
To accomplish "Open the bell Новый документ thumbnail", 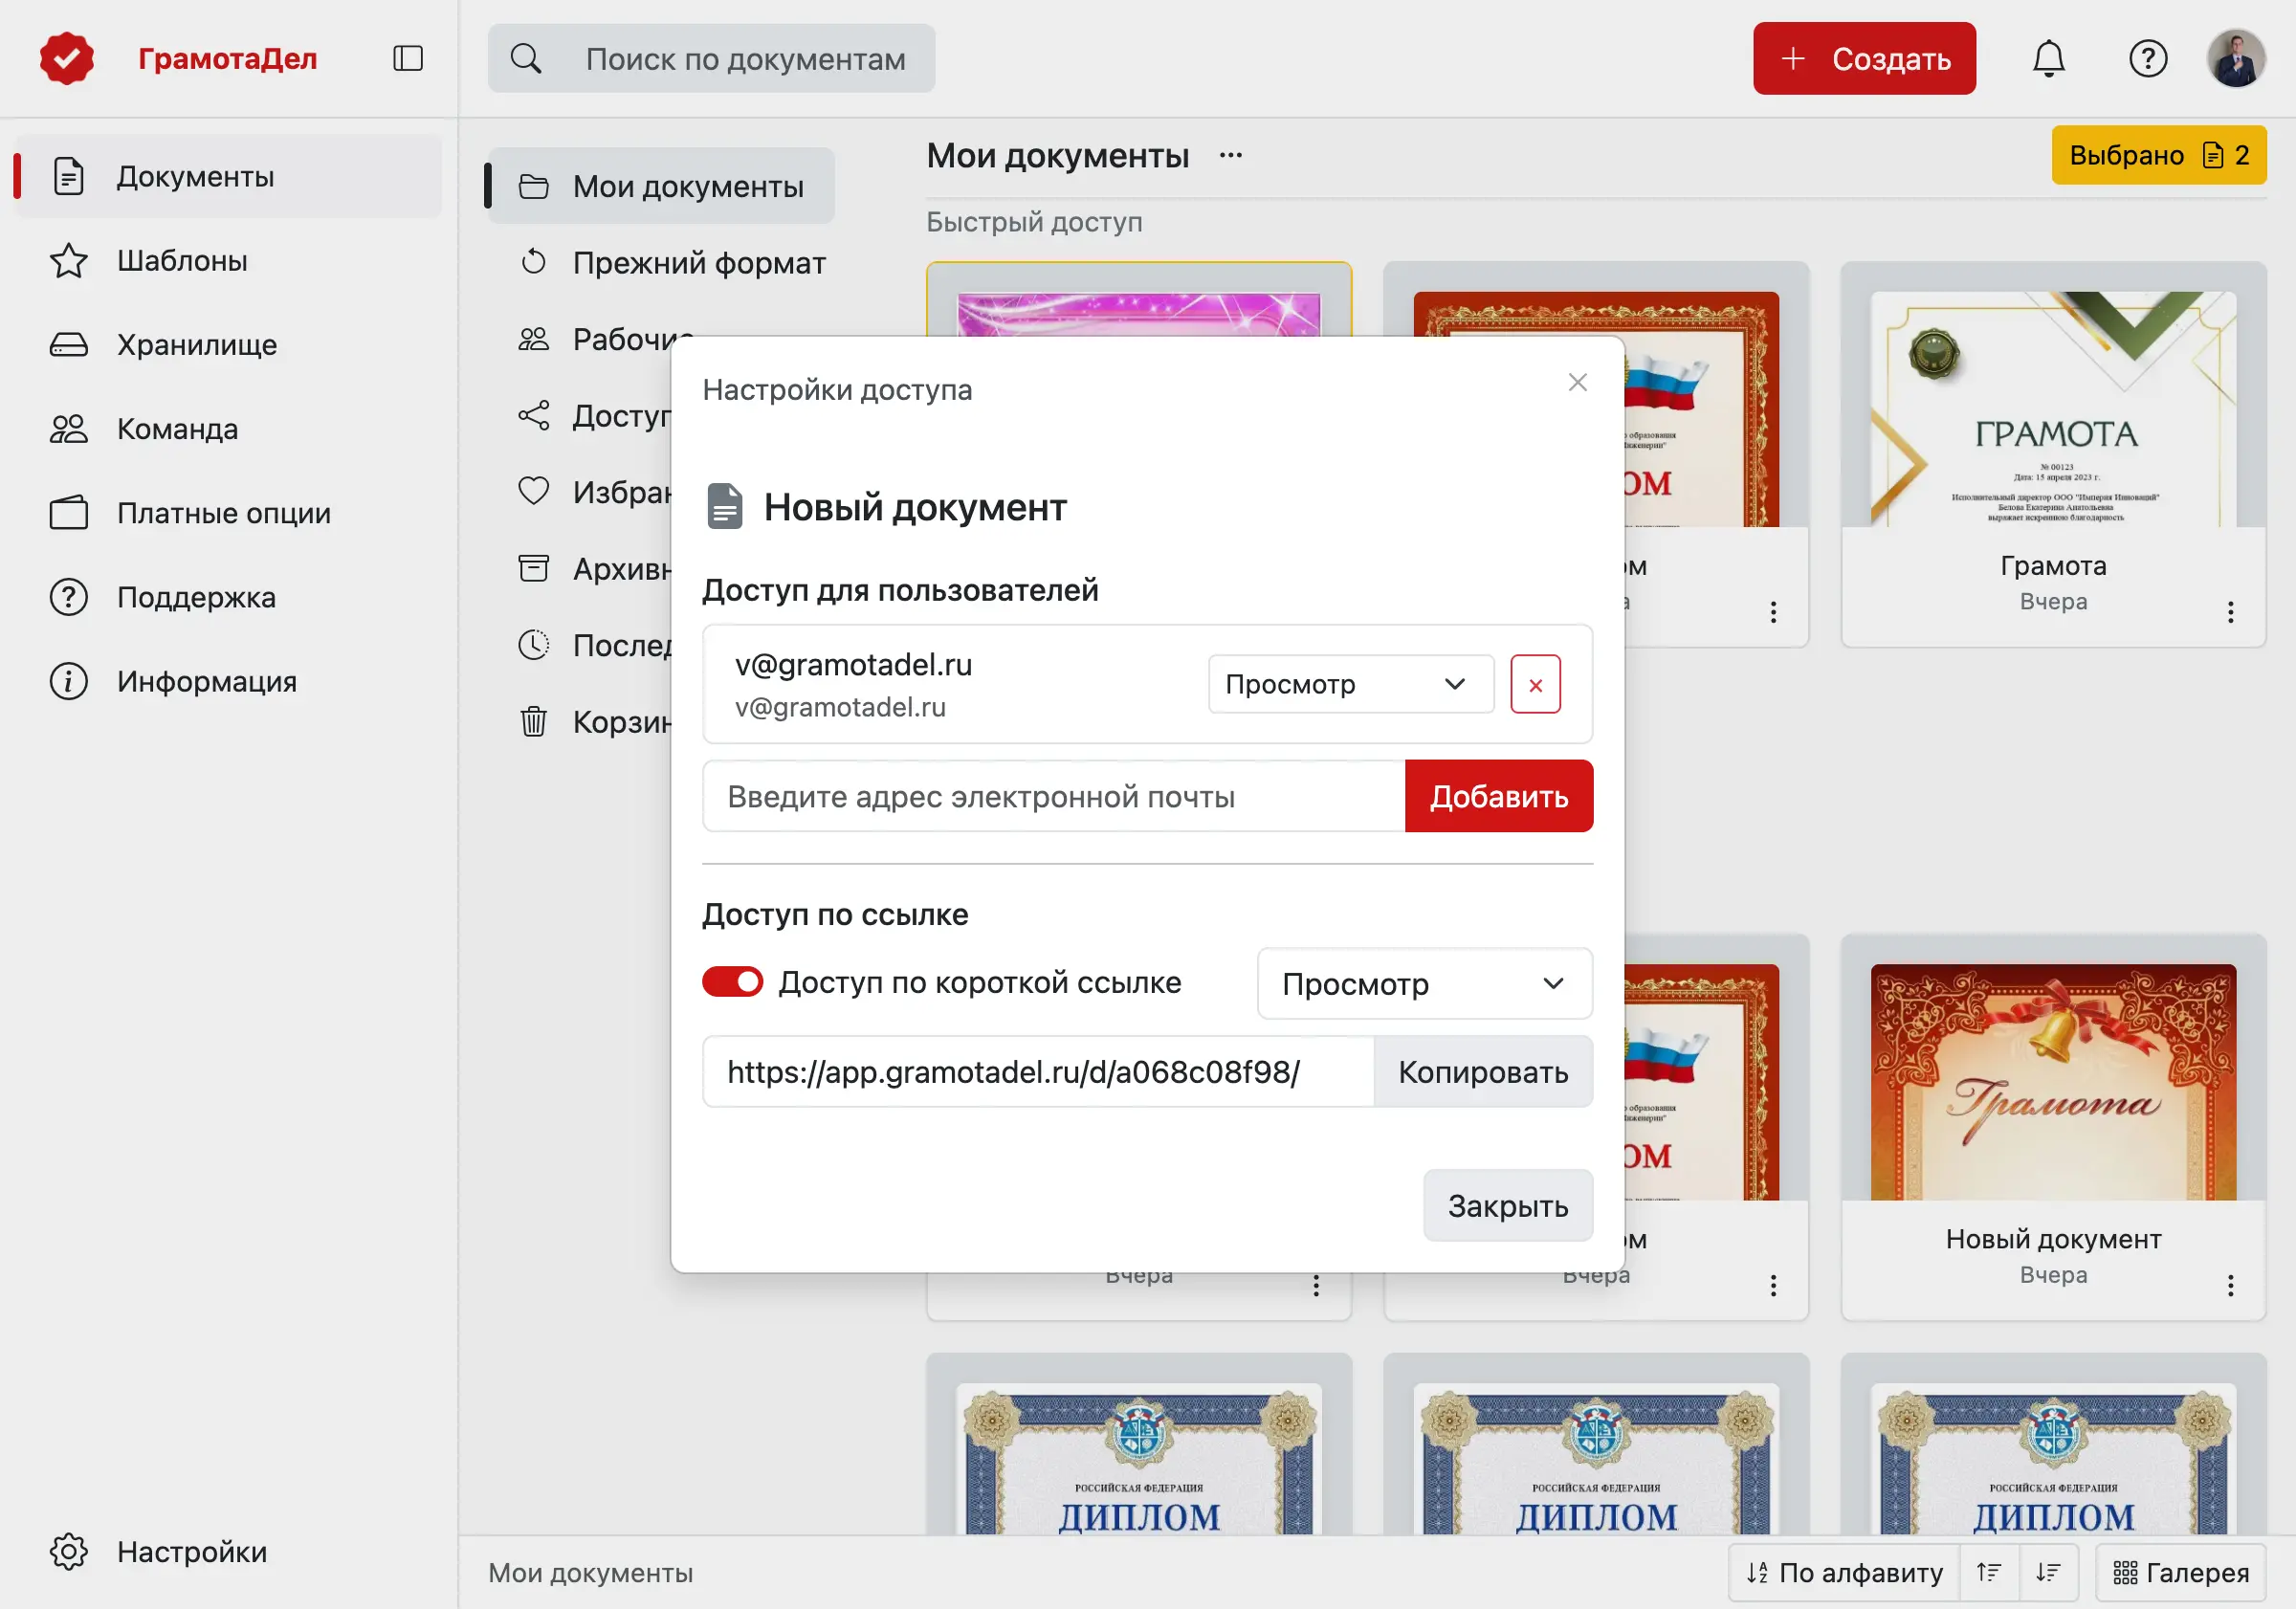I will (x=2053, y=1082).
